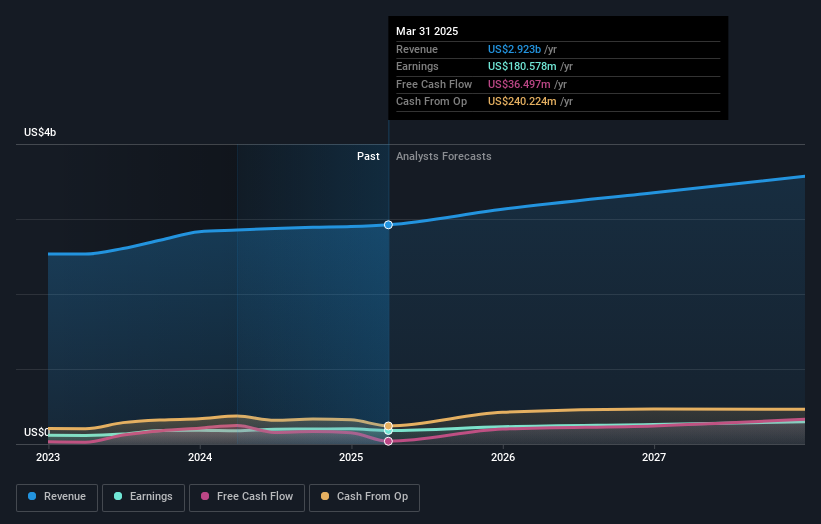Click the 'Cash From Op' label in tooltip
Screen dimensions: 821x524
pos(431,102)
